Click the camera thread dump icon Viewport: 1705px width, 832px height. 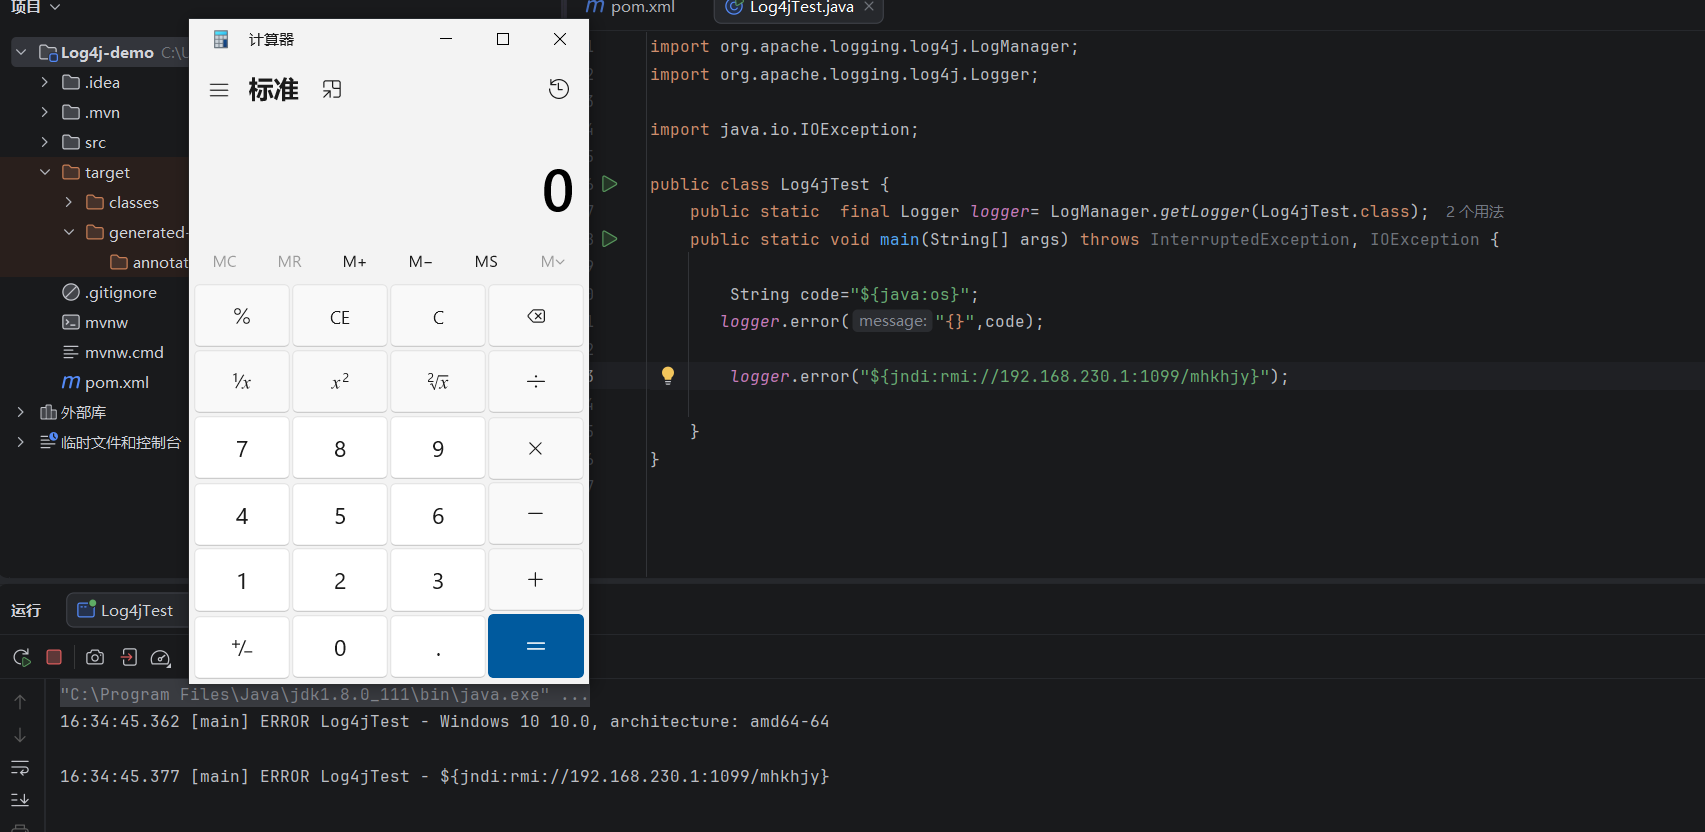(x=95, y=657)
